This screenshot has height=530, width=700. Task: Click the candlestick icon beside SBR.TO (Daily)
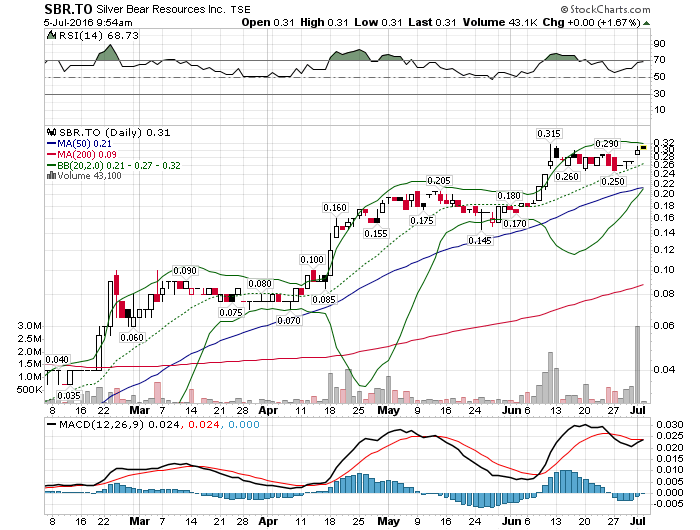[52, 131]
